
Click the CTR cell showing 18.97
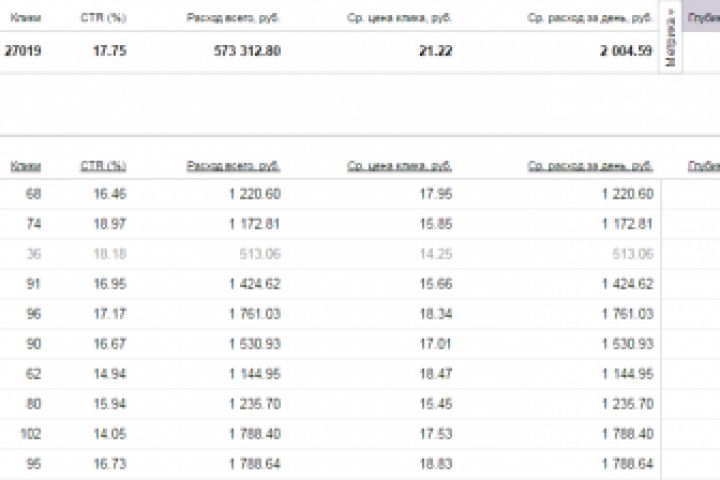[111, 224]
